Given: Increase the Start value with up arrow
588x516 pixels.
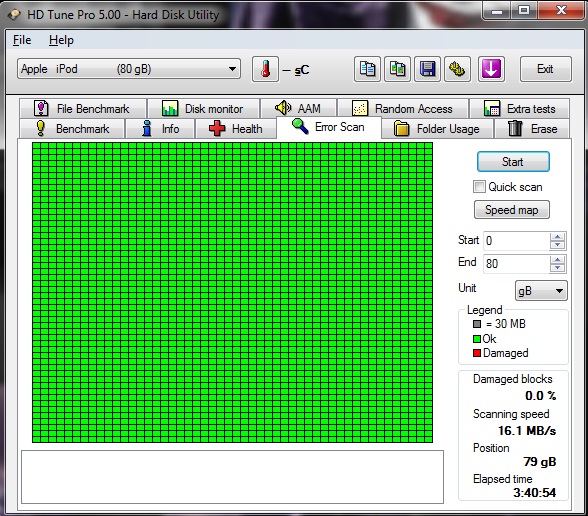Looking at the screenshot, I should [558, 237].
